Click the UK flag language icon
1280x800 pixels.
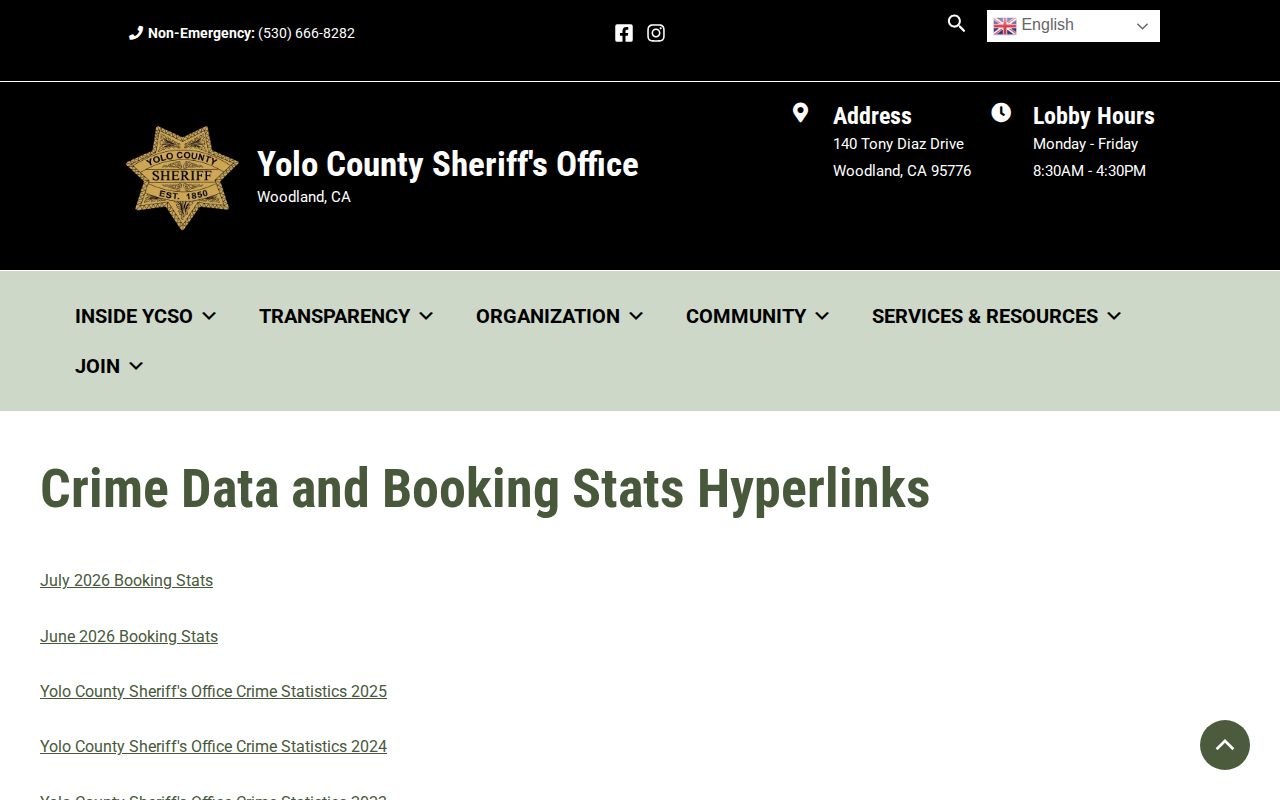point(1005,26)
